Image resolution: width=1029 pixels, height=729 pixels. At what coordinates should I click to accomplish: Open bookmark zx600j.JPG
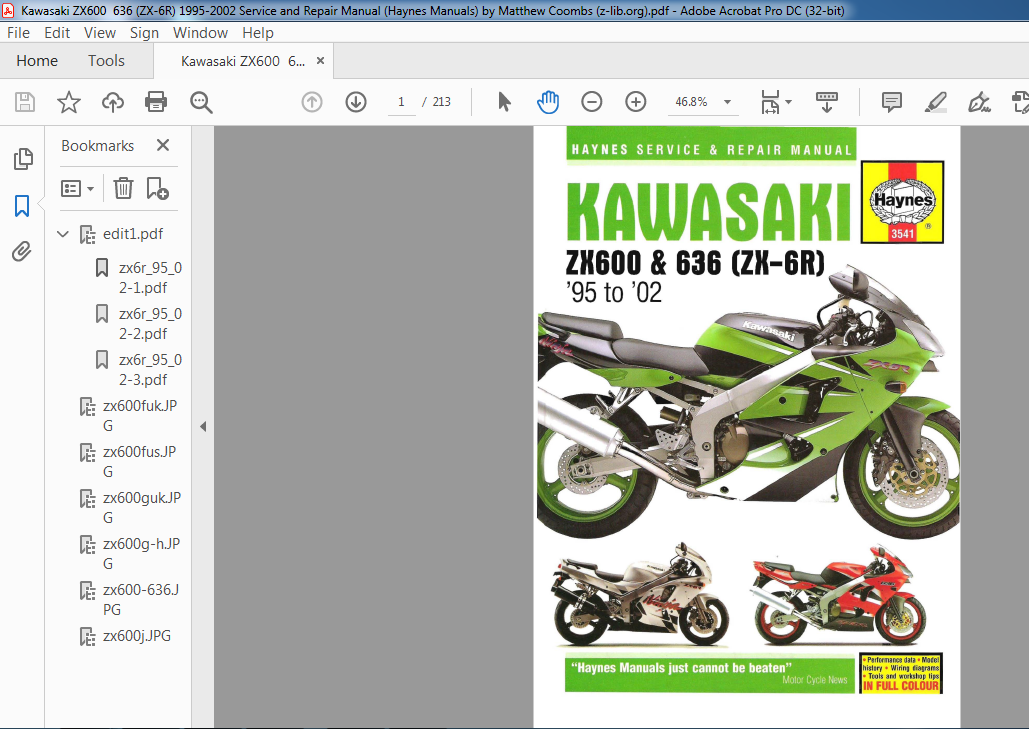[136, 636]
